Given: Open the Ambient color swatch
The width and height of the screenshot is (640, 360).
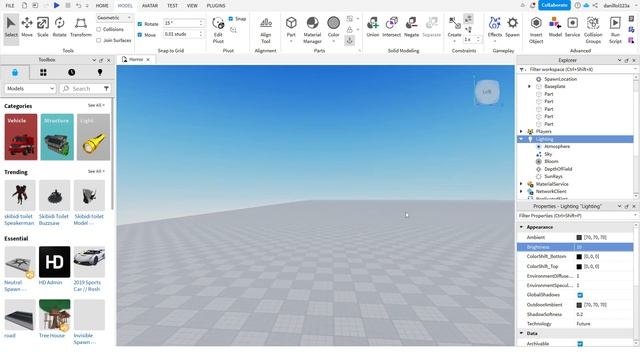Looking at the screenshot, I should click(x=579, y=238).
